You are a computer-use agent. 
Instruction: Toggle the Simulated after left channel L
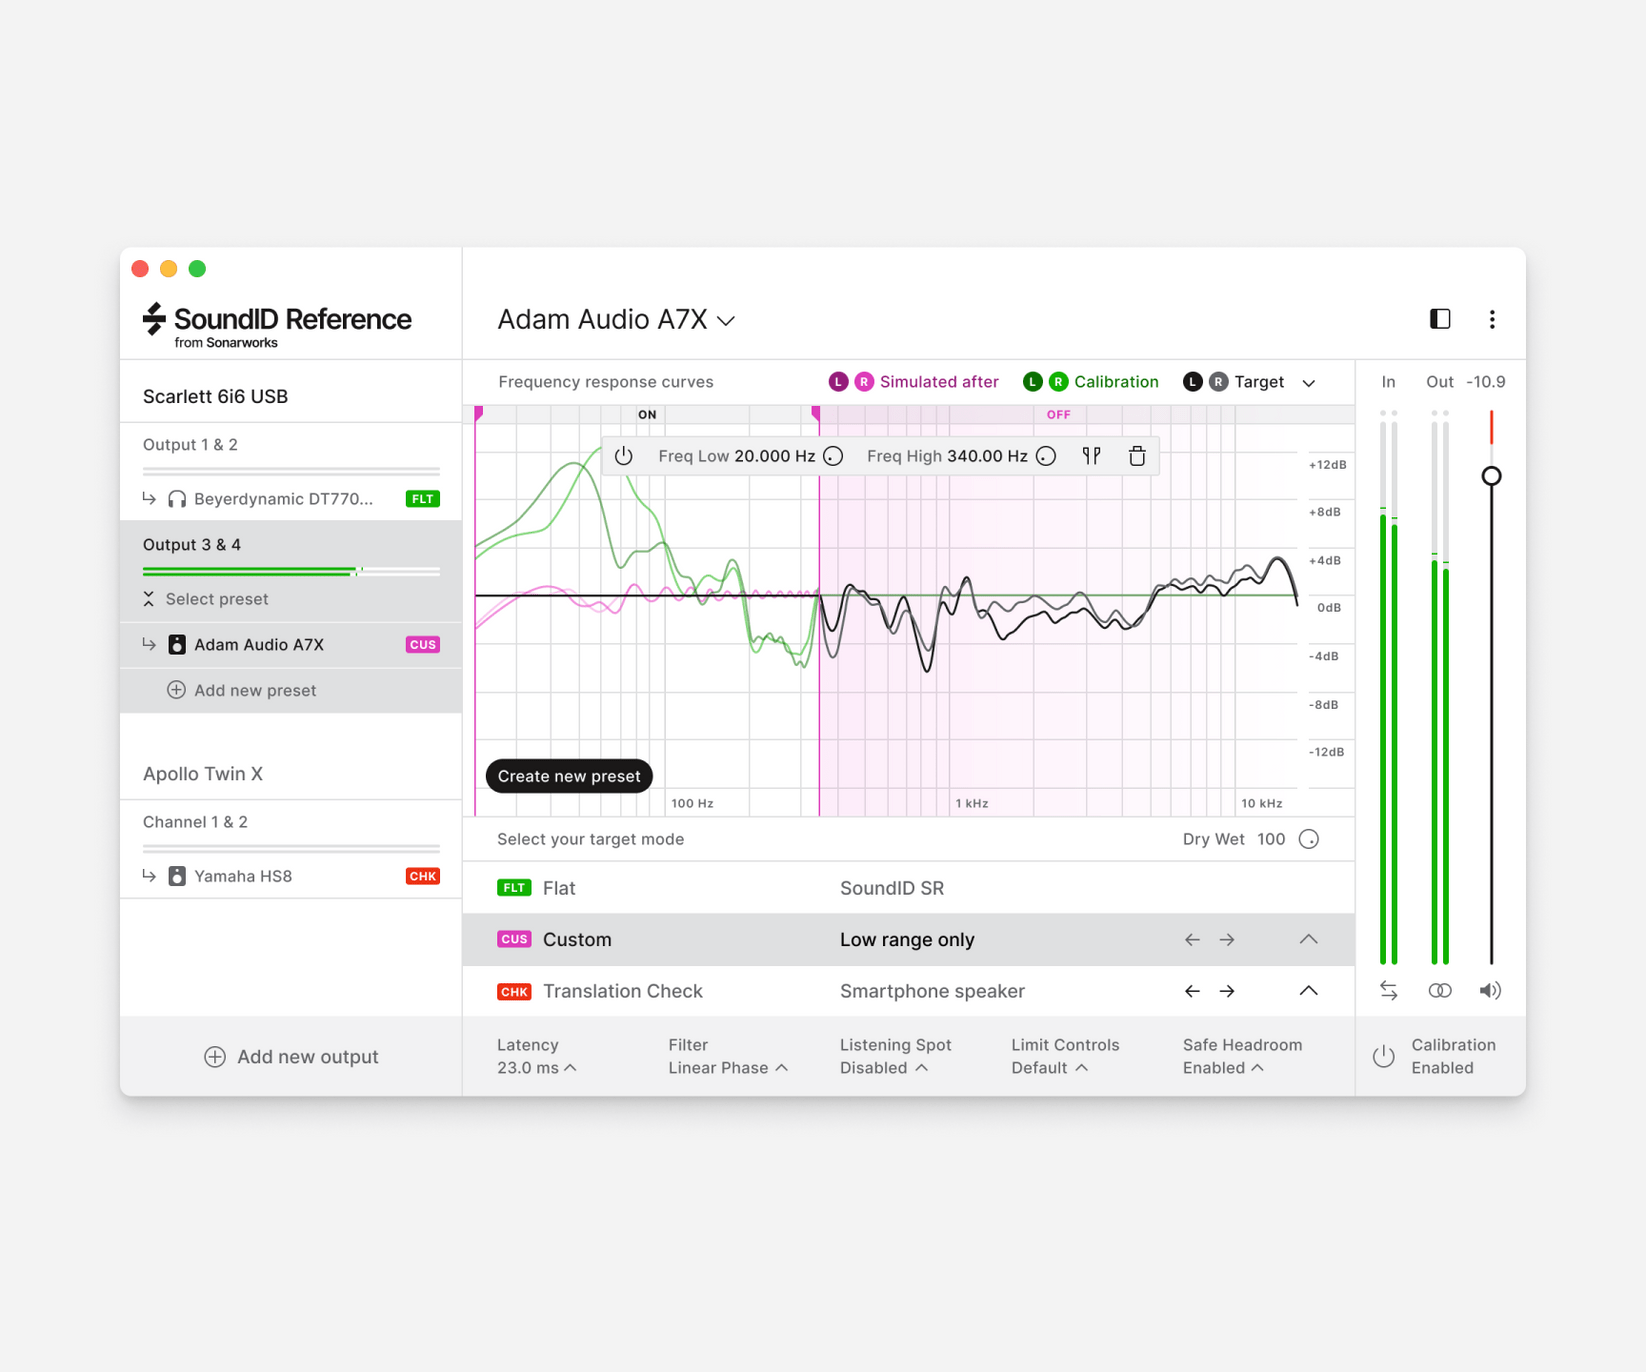(838, 382)
